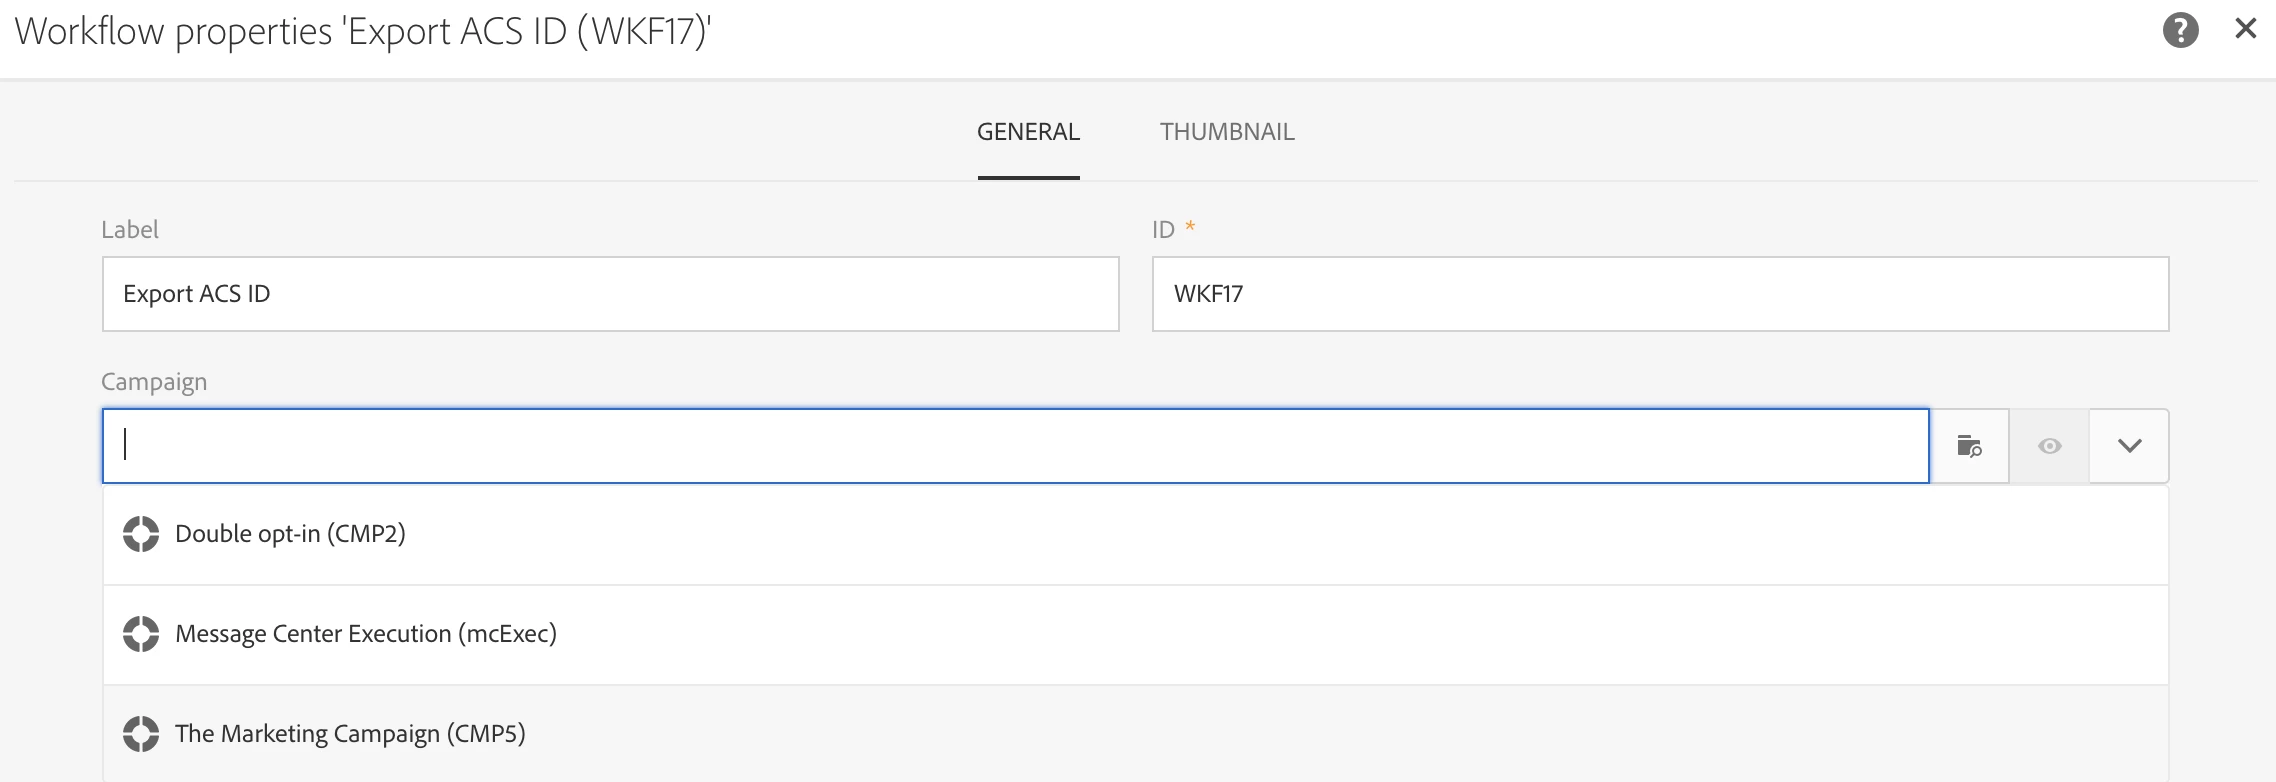This screenshot has width=2276, height=782.
Task: Click the Workflow properties dialog title
Action: (362, 32)
